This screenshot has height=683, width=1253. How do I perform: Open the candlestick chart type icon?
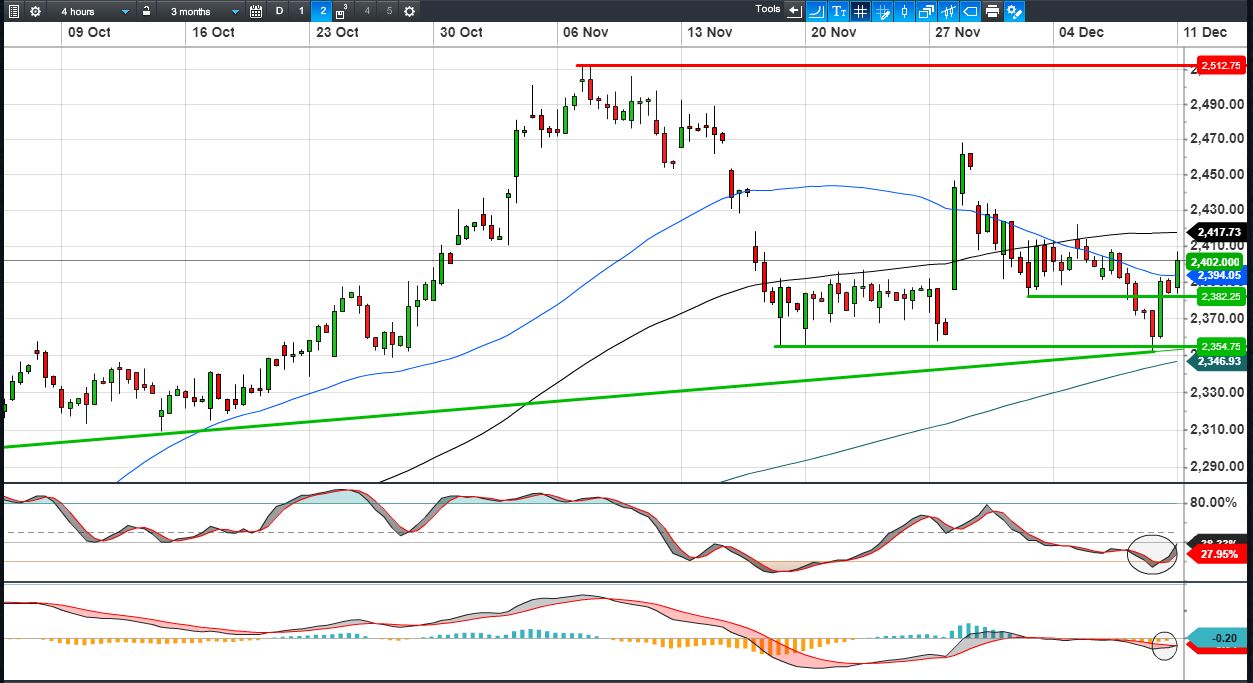(904, 11)
